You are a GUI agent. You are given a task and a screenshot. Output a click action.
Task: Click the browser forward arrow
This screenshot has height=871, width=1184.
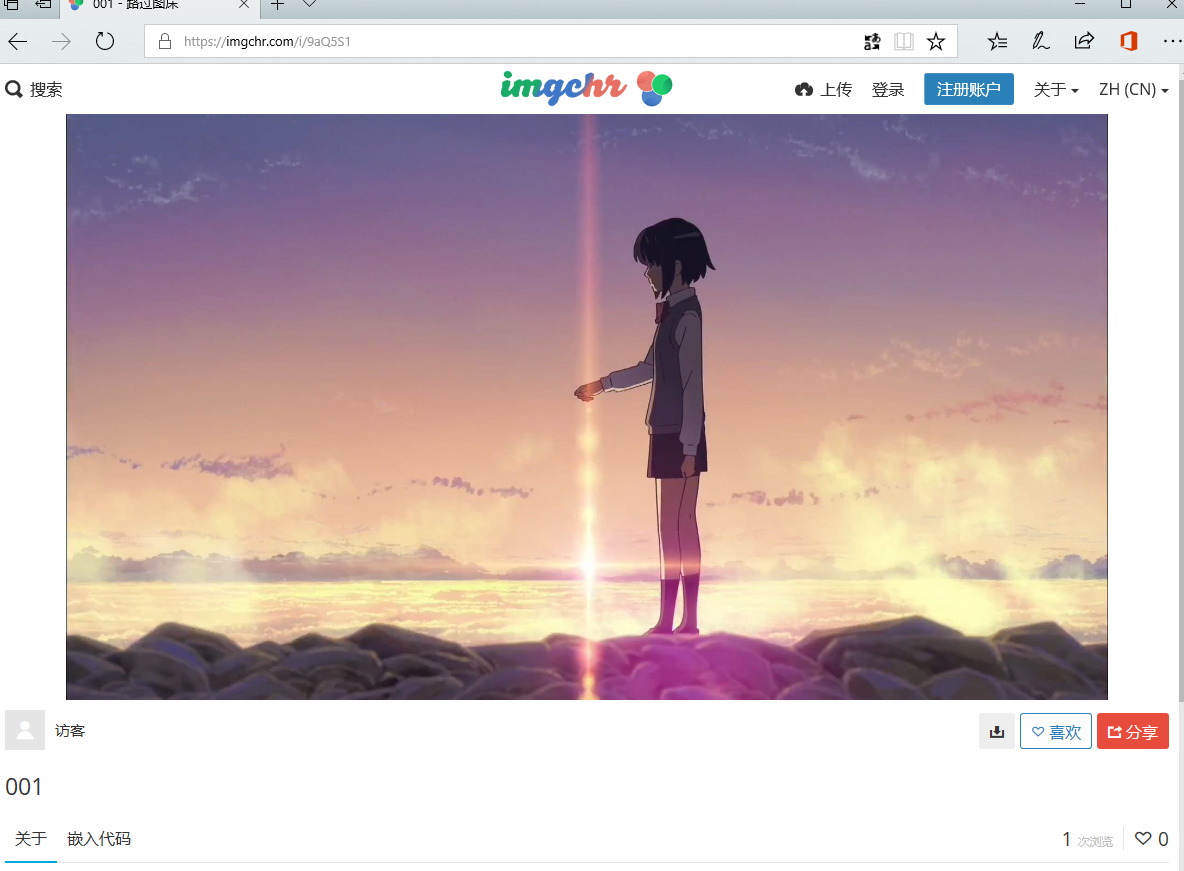pos(61,42)
